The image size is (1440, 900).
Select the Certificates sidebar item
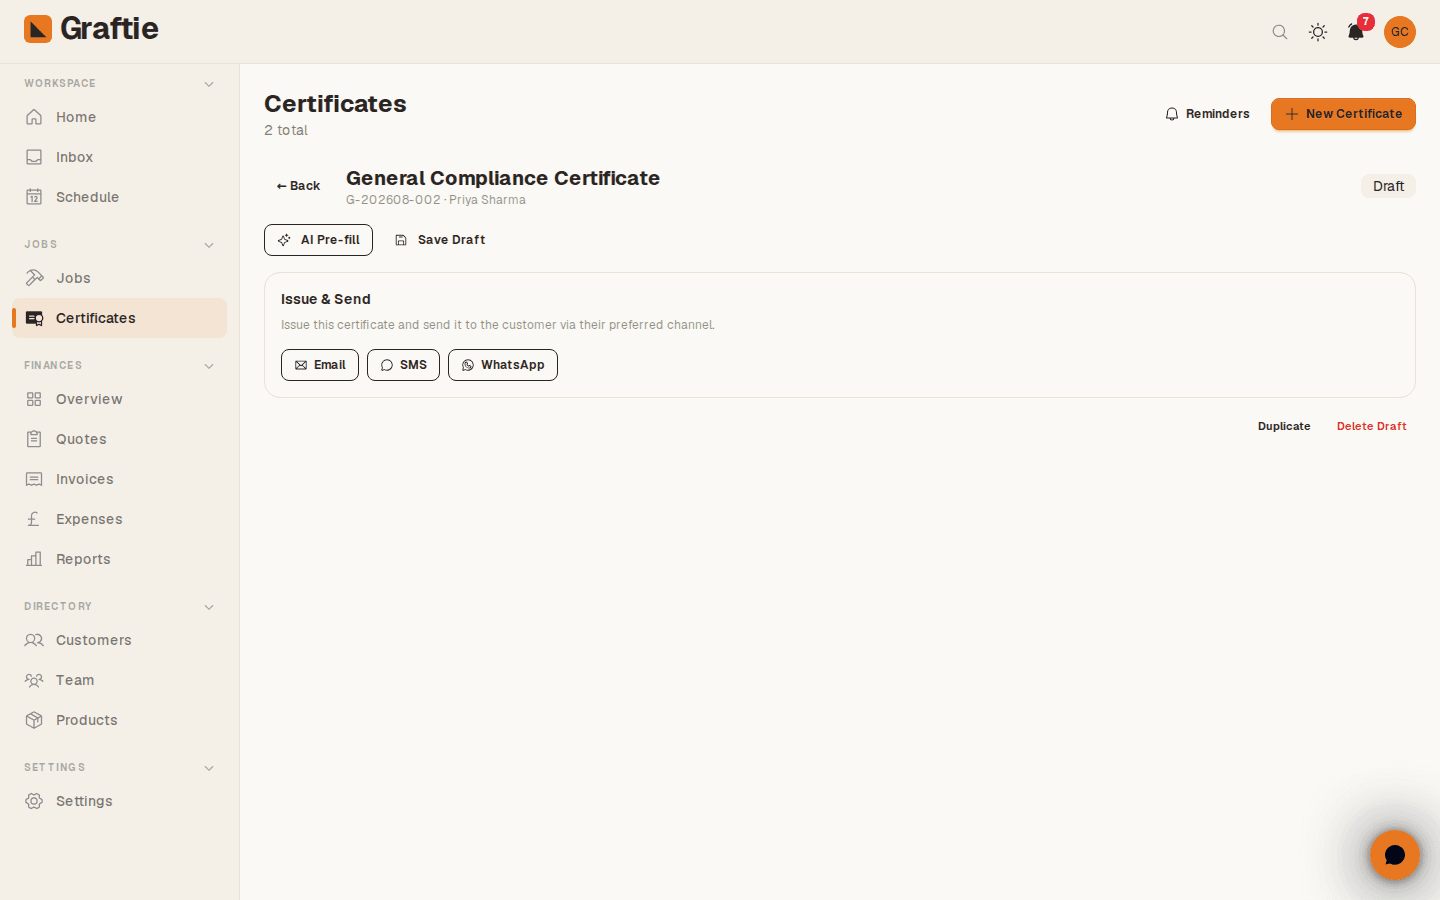[119, 318]
